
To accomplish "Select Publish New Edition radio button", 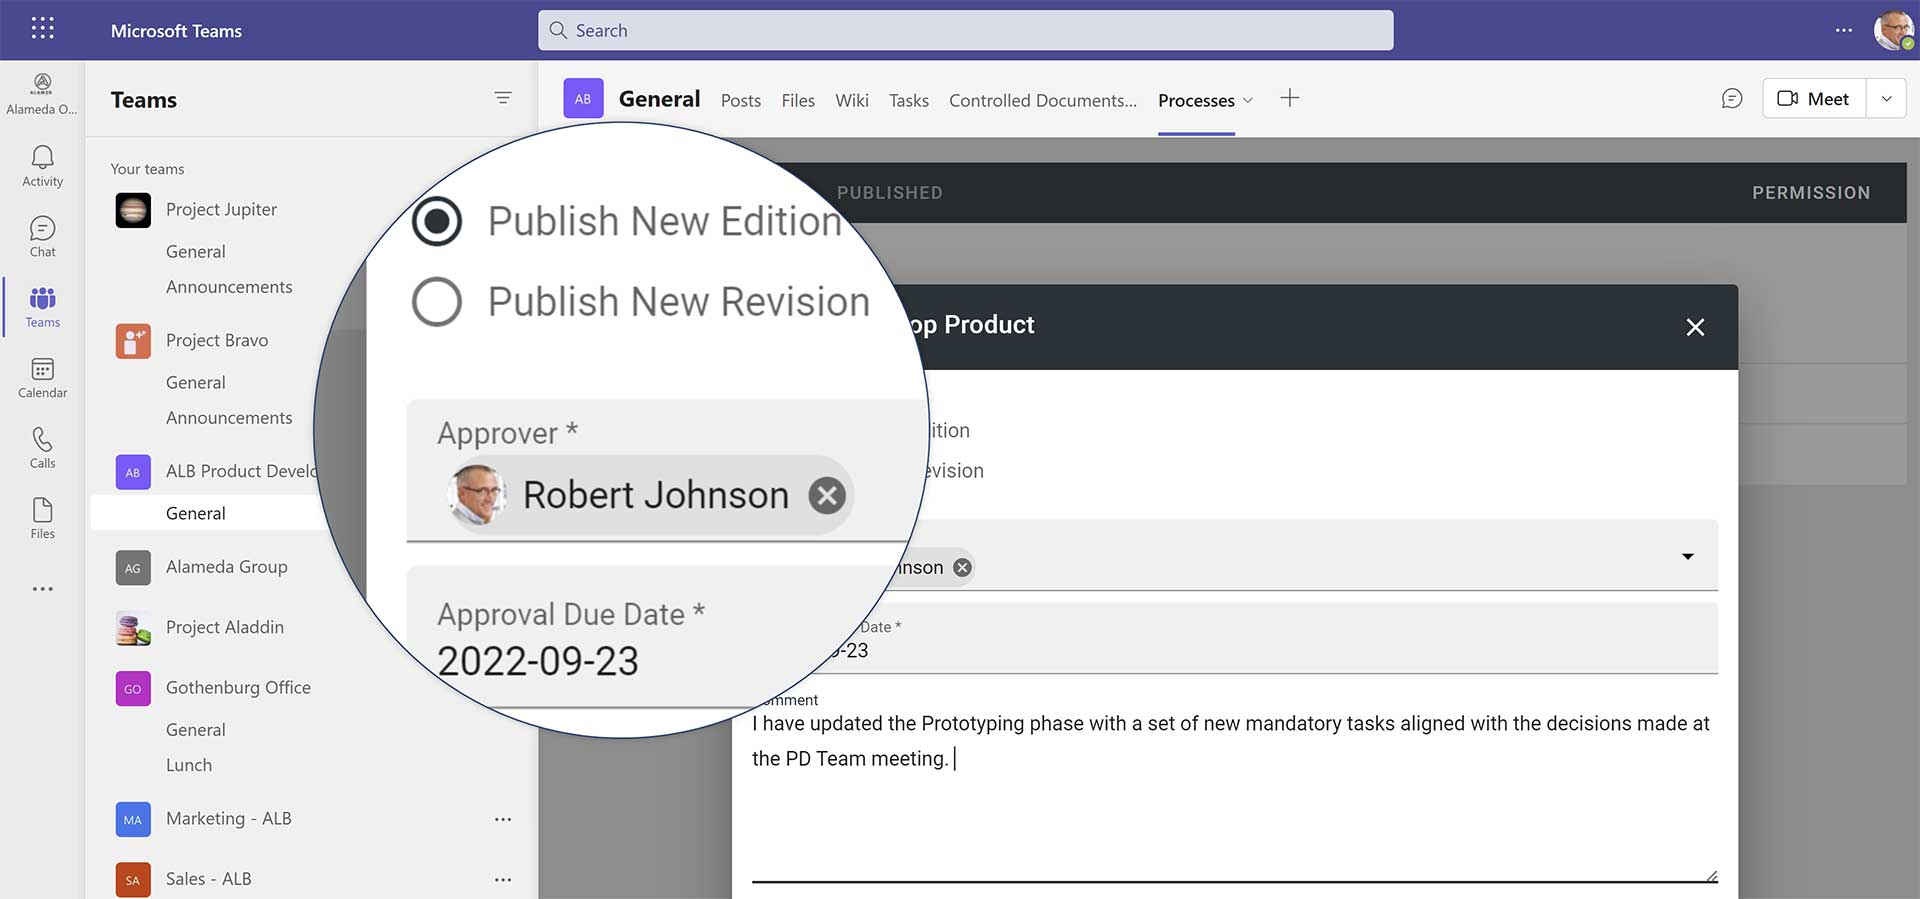I will tap(437, 221).
